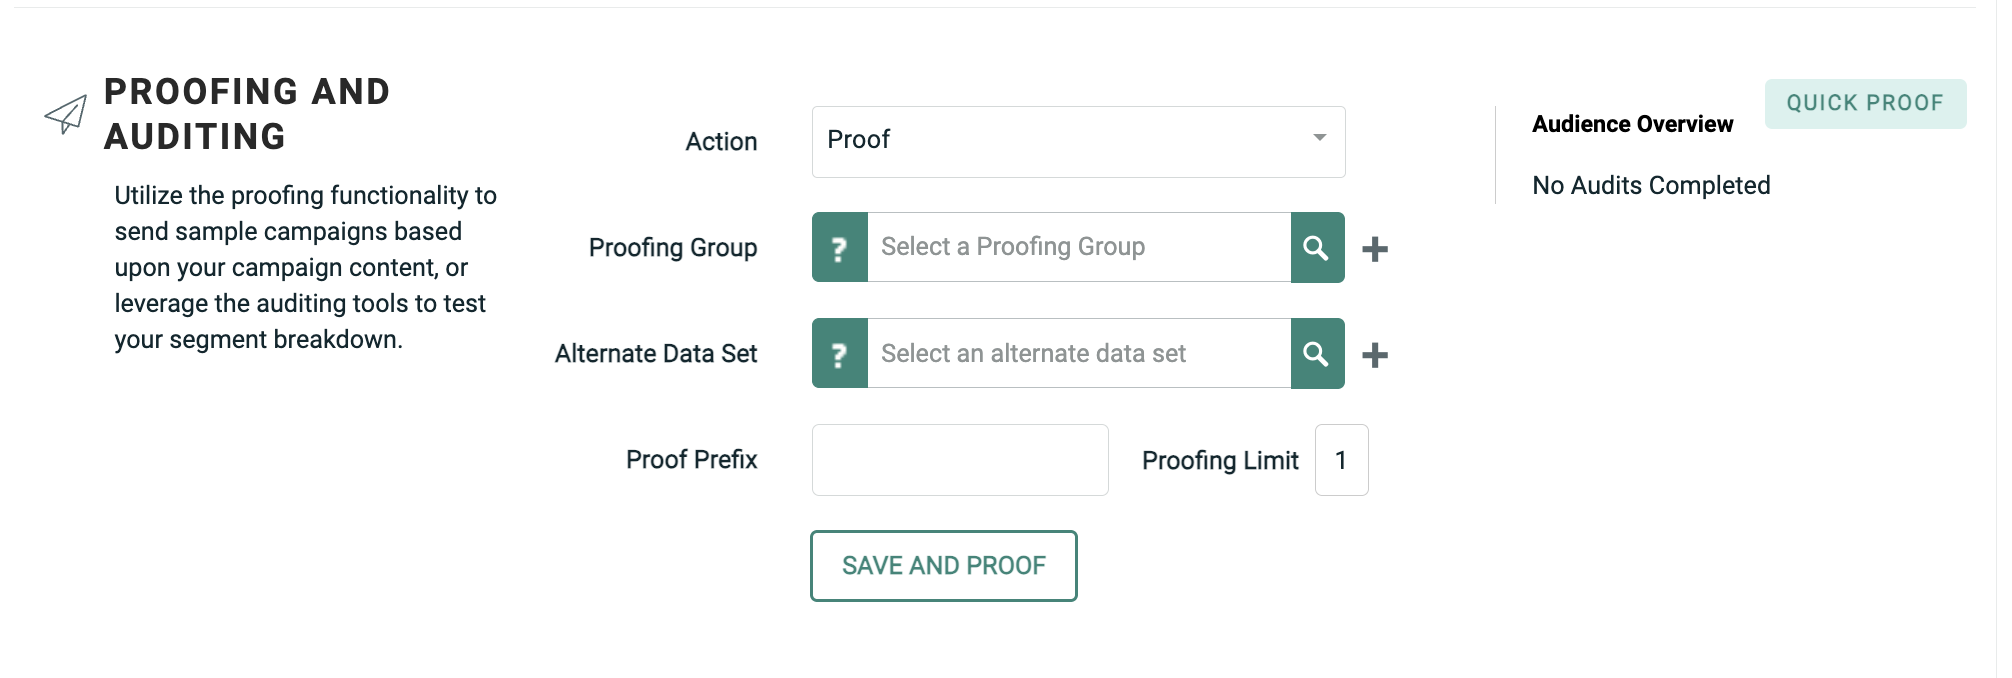2012x678 pixels.
Task: Add a new Proofing Group
Action: [1375, 249]
